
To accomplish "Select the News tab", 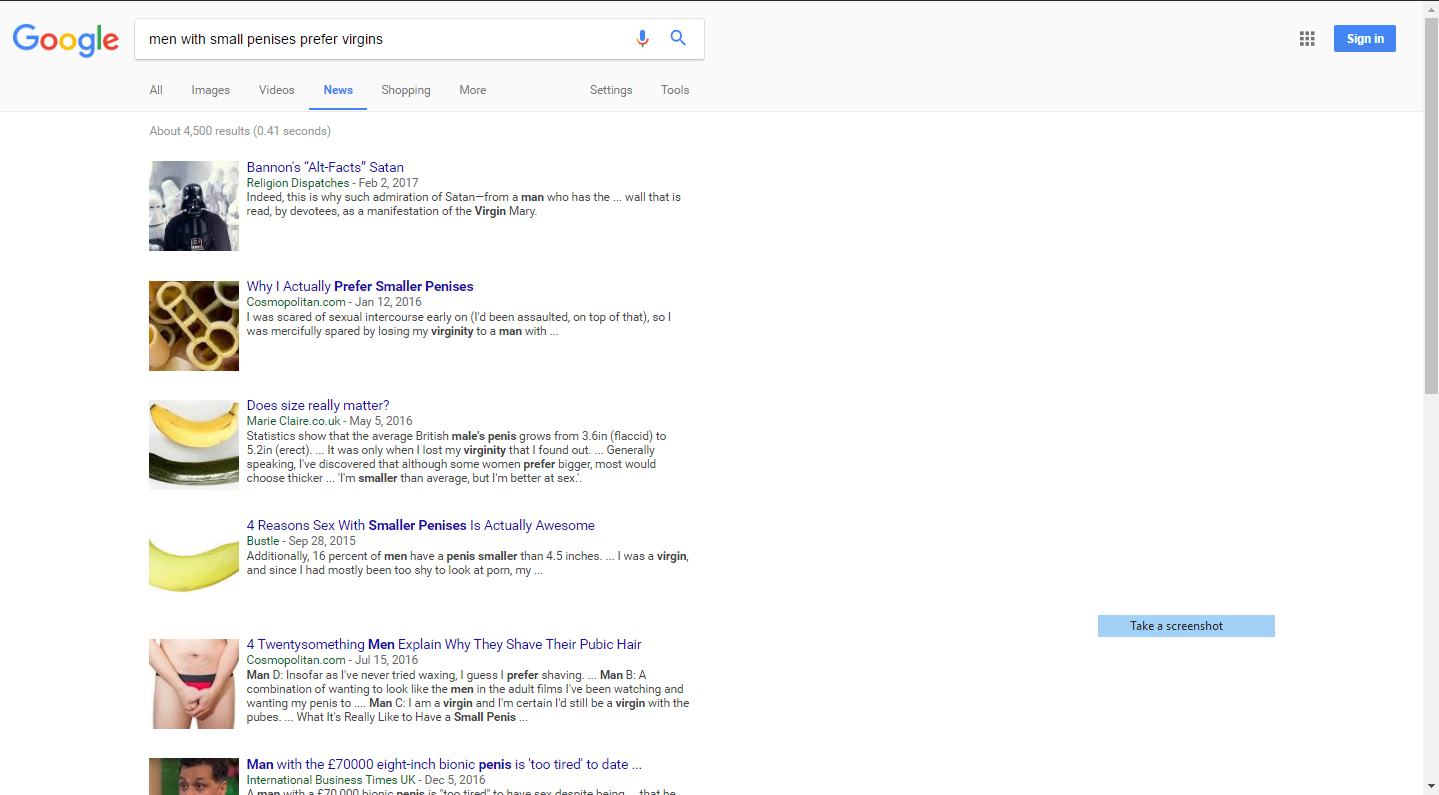I will [338, 90].
